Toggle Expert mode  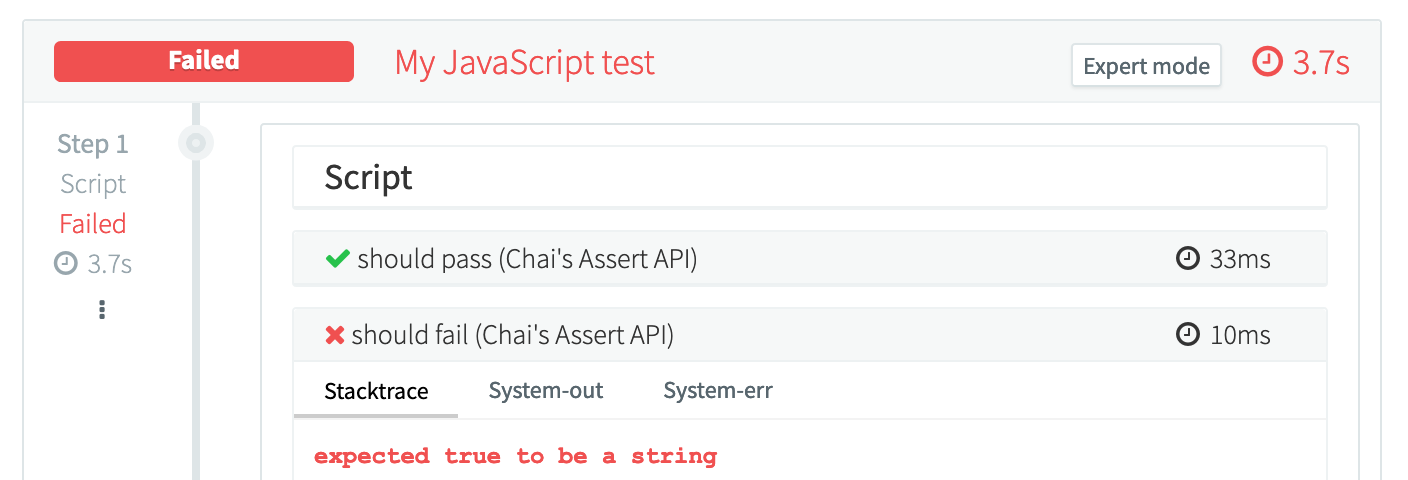(1146, 66)
